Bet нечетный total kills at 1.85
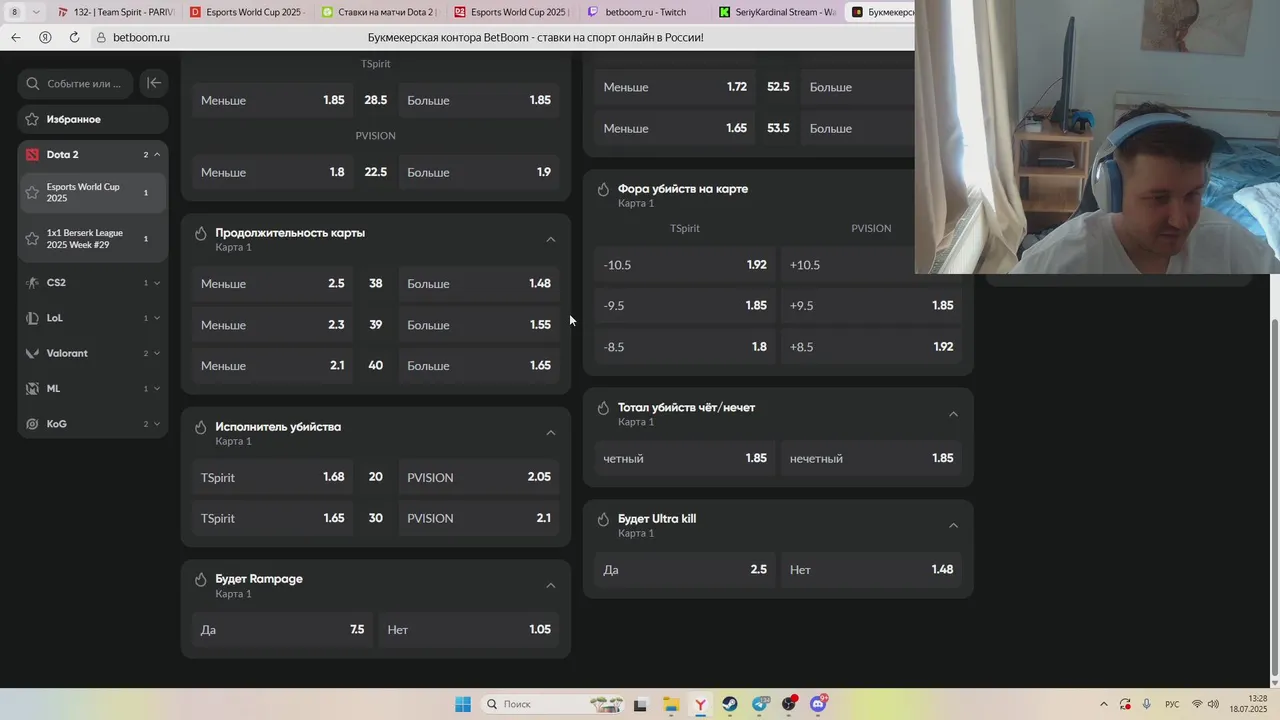Screen dimensions: 1280x720 pyautogui.click(x=871, y=459)
